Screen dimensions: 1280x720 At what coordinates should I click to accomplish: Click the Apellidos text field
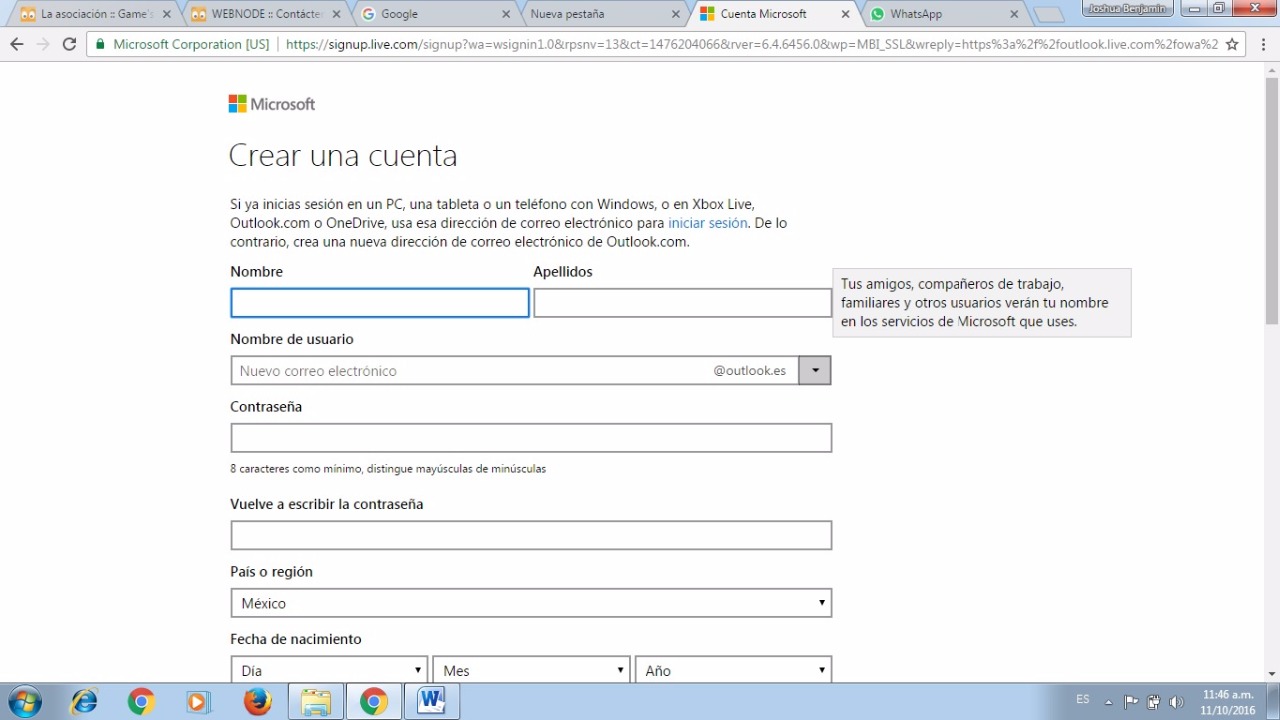pyautogui.click(x=682, y=303)
